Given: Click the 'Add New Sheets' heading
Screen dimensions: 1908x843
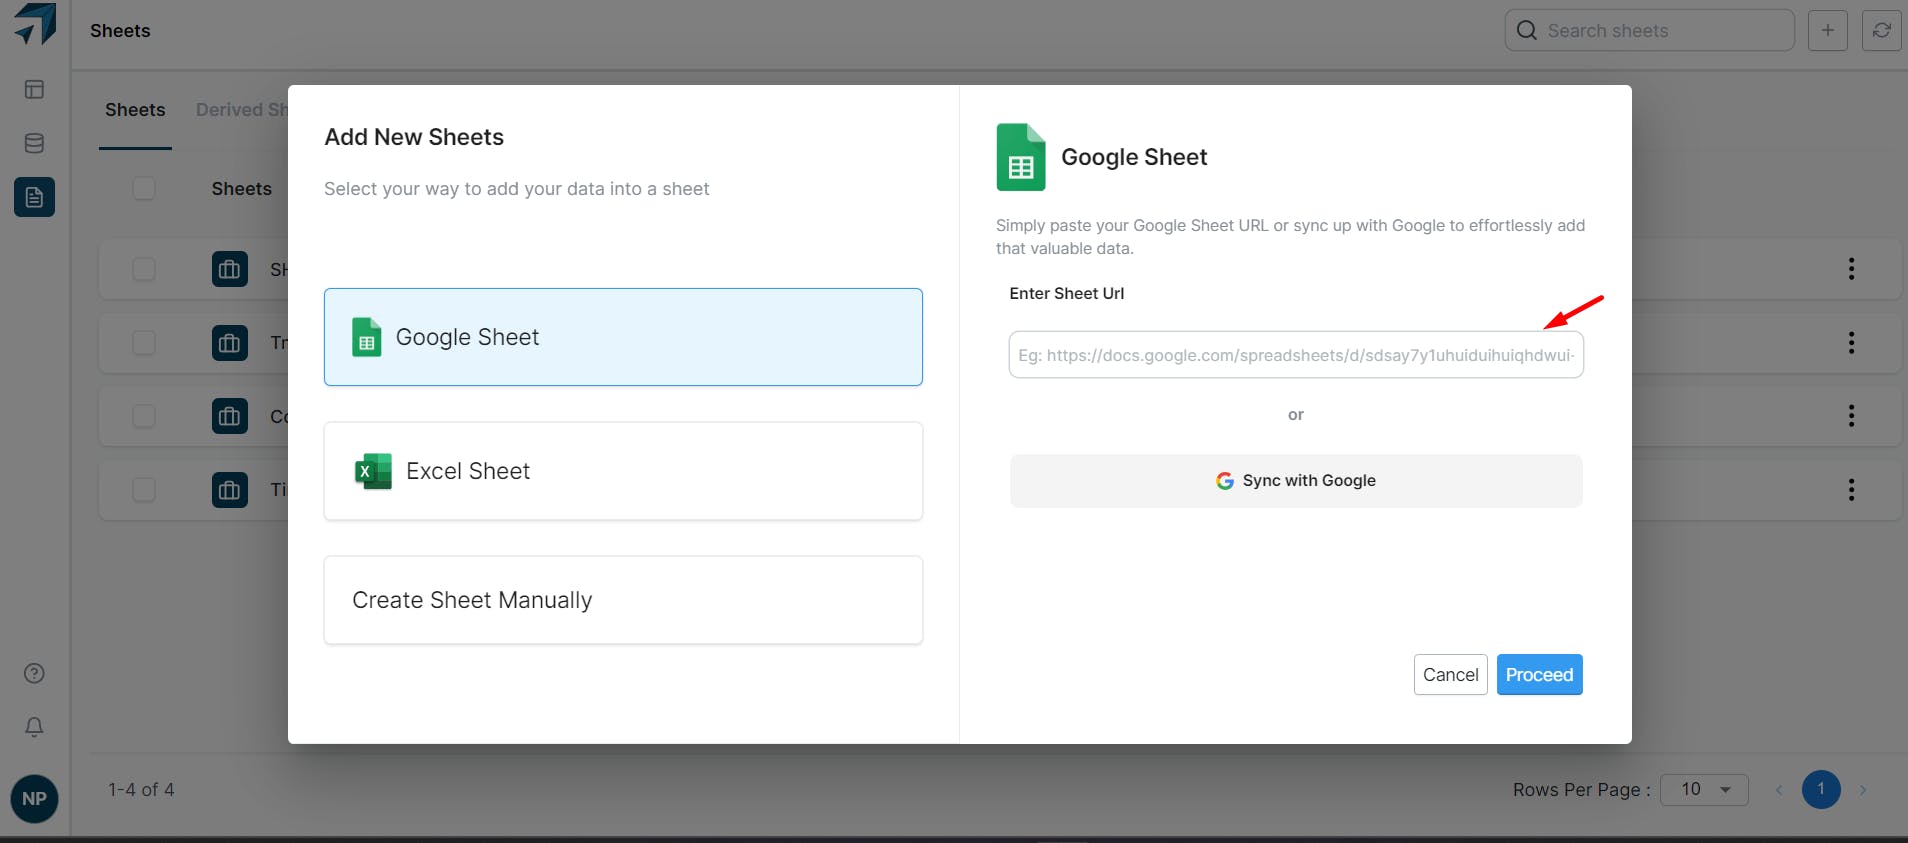Looking at the screenshot, I should pos(414,137).
